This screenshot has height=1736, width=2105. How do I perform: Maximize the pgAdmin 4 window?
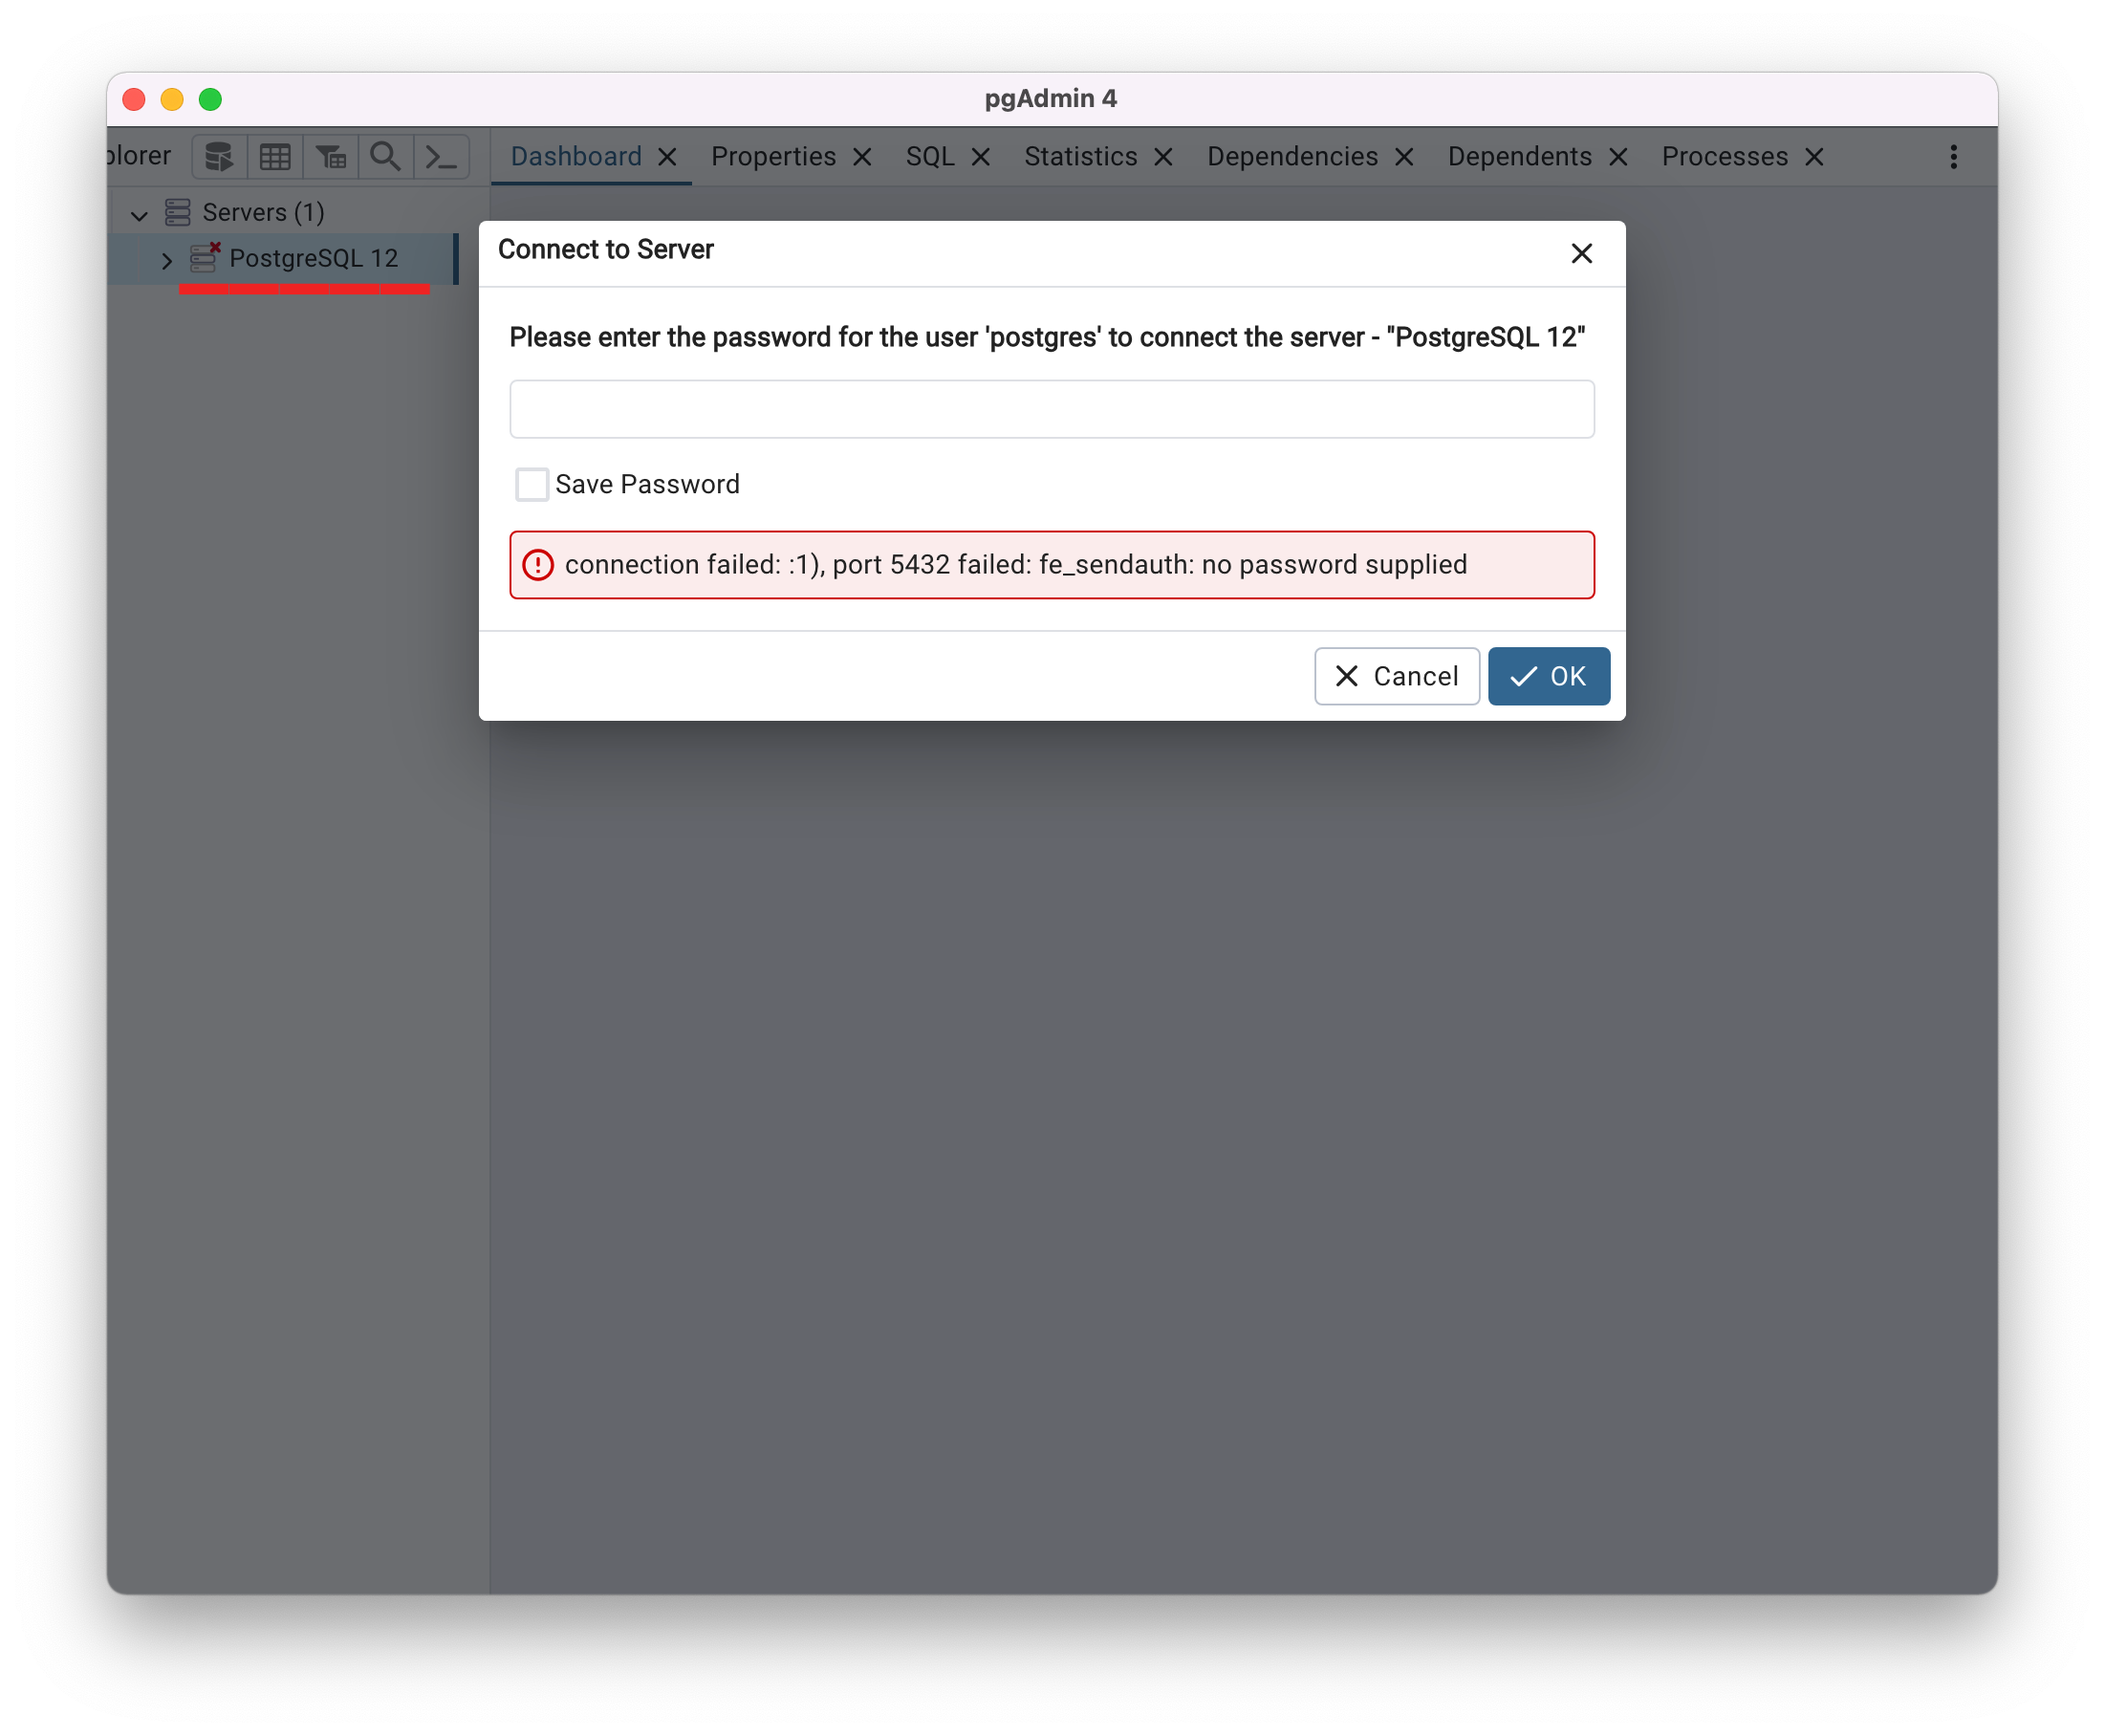[210, 99]
